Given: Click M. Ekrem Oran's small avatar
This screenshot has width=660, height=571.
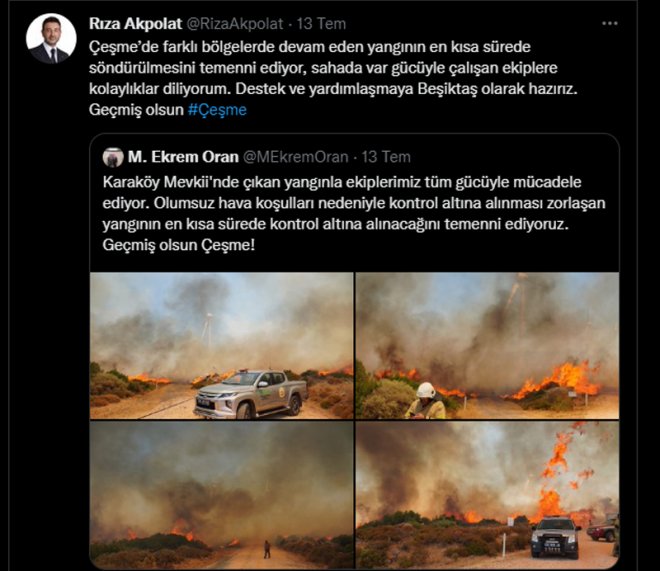Looking at the screenshot, I should coord(113,157).
